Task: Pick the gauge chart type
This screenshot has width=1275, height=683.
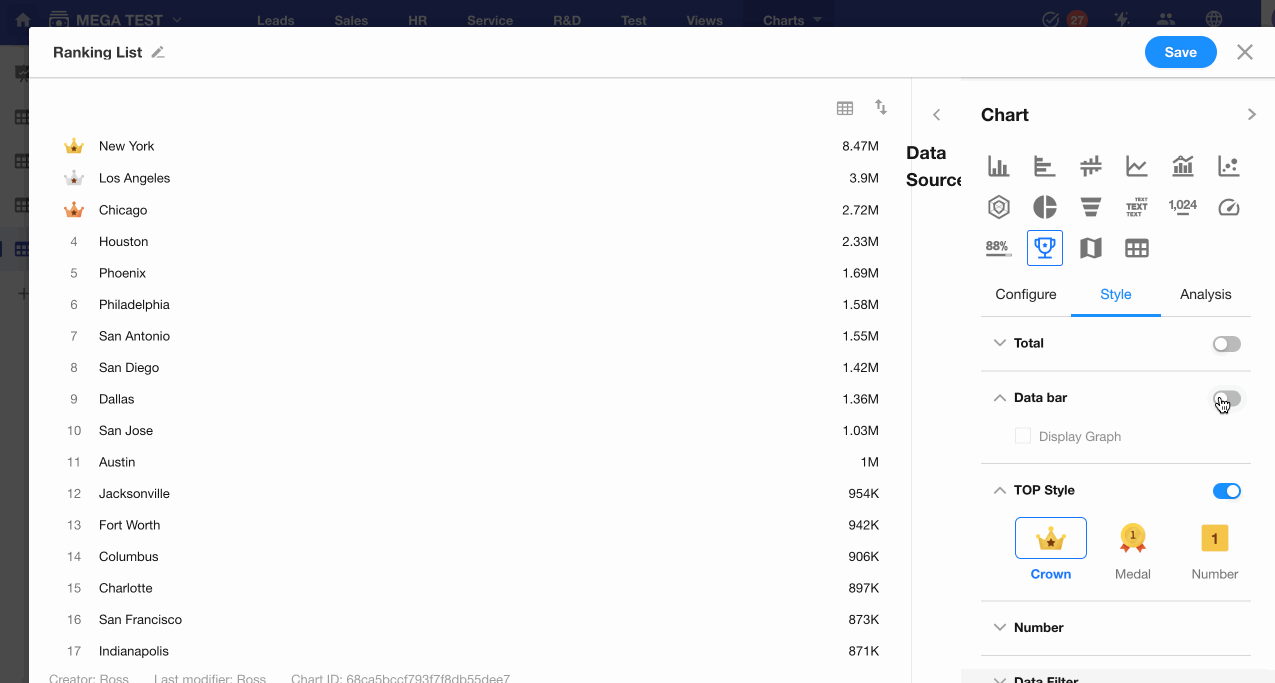Action: [x=1229, y=207]
